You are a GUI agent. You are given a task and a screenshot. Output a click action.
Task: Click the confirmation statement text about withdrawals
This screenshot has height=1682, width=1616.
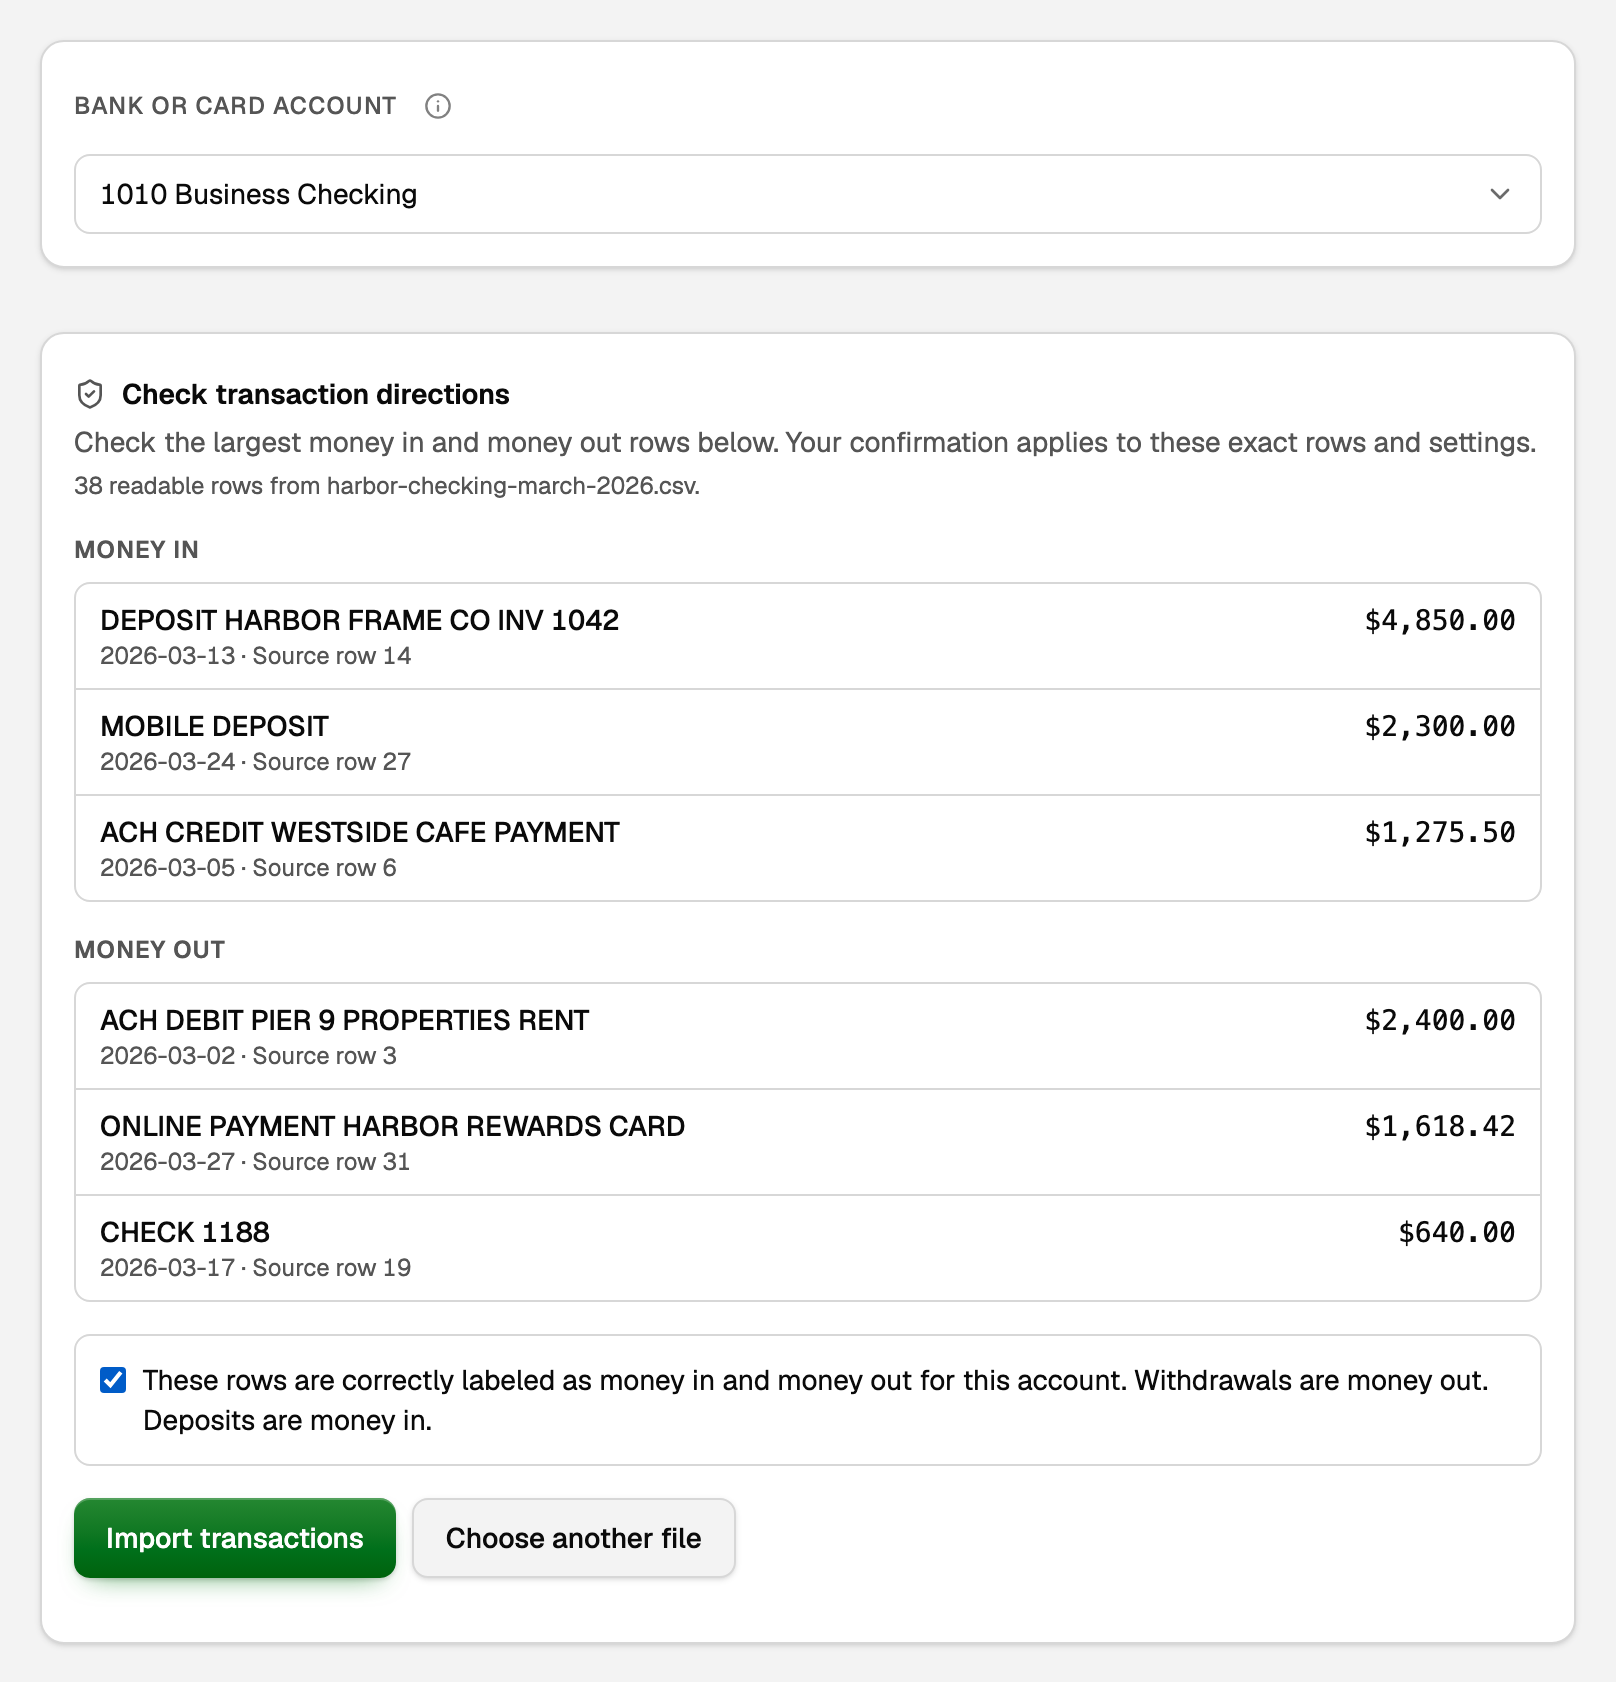(x=816, y=1400)
